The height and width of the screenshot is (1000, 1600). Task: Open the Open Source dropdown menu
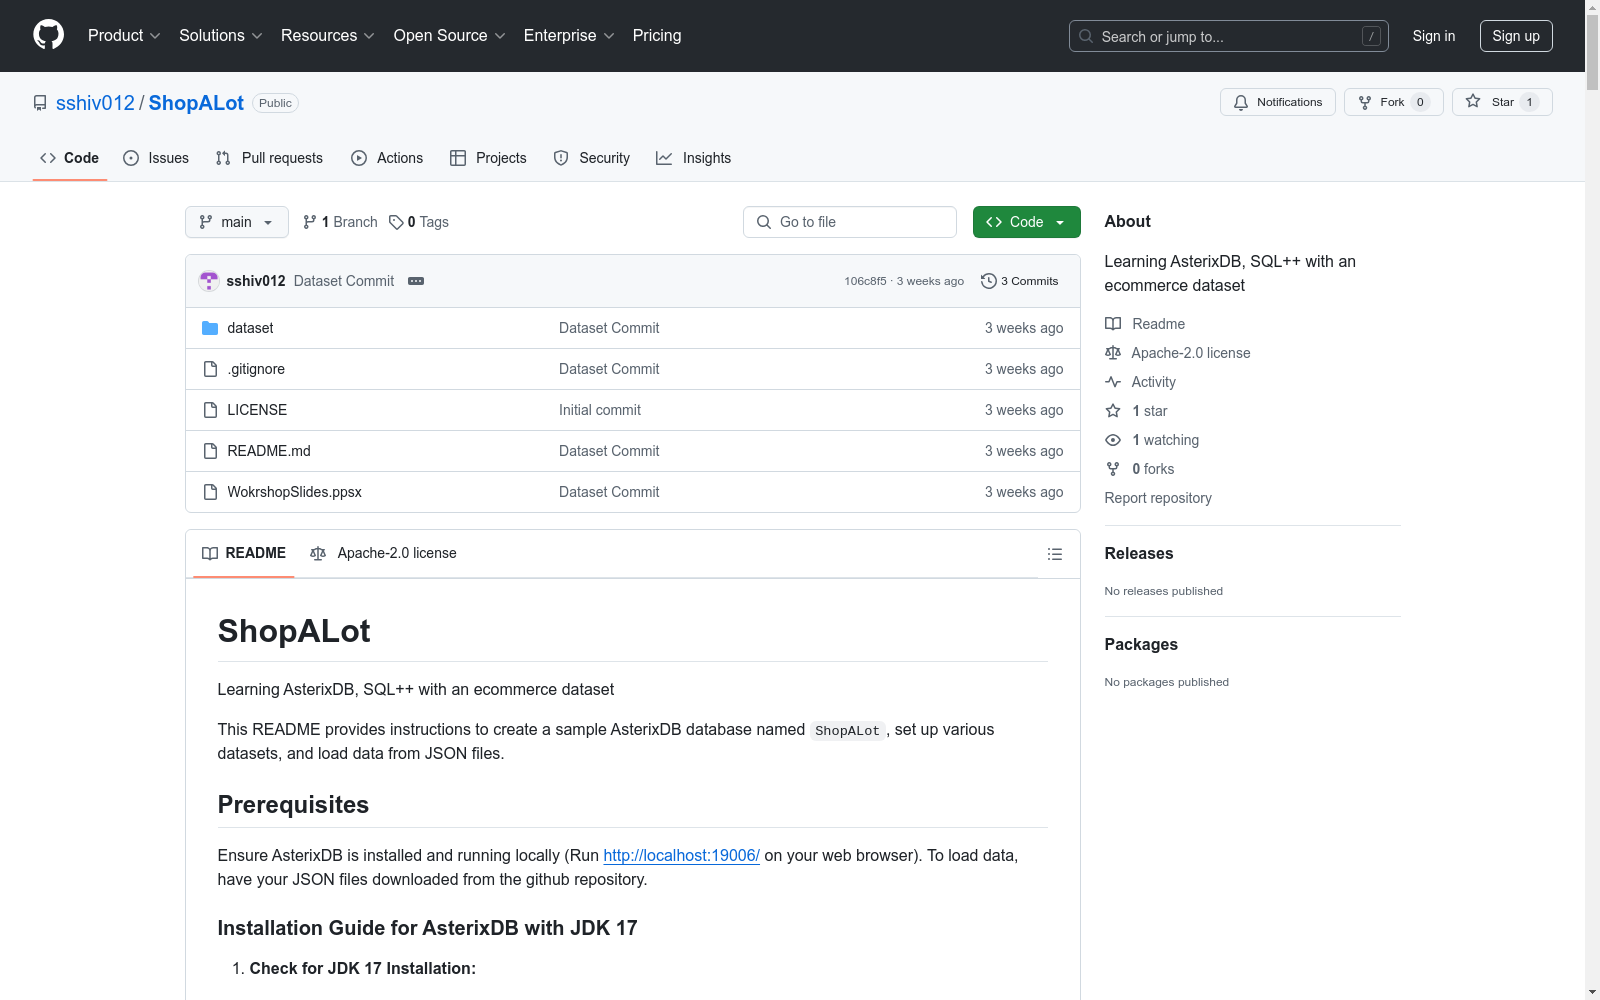click(450, 36)
